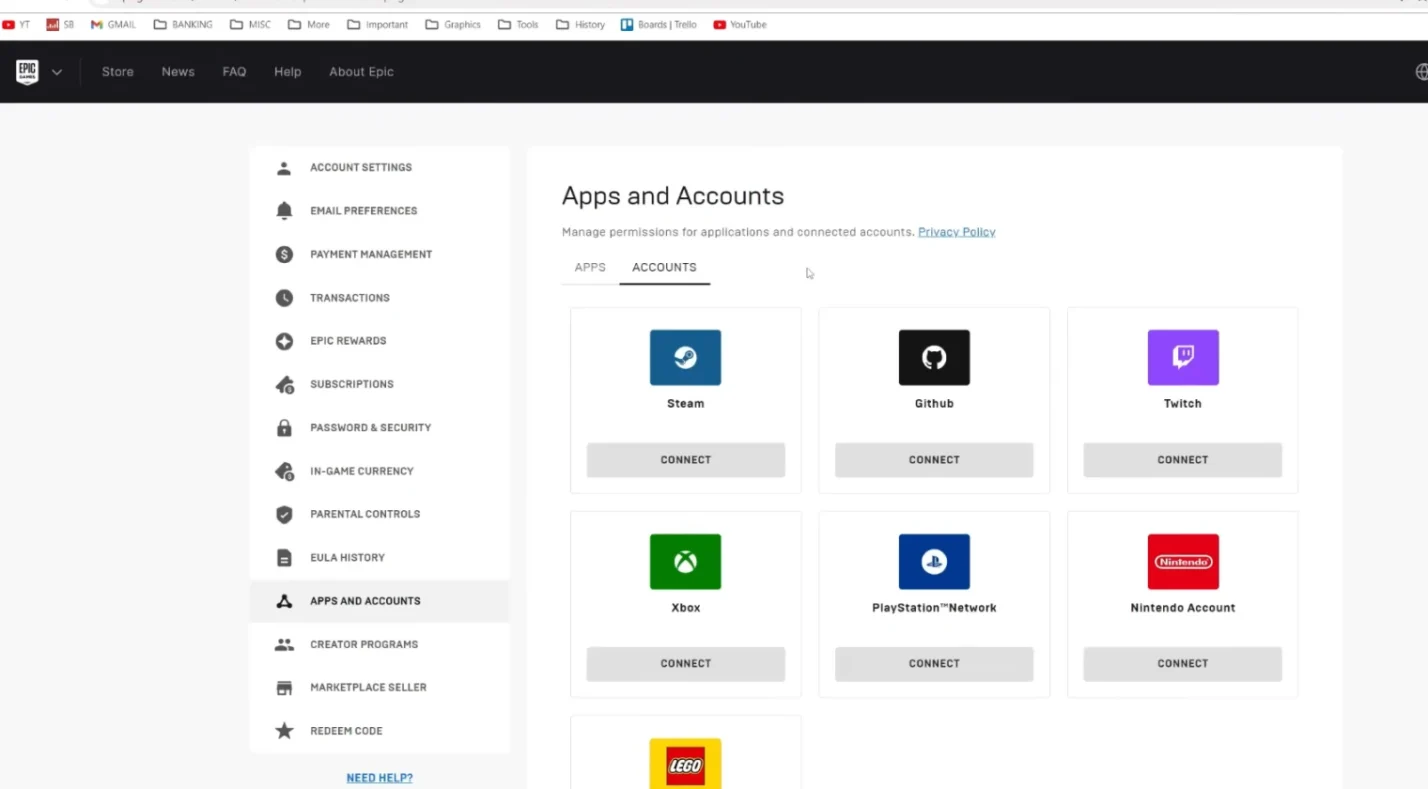
Task: Click the Github logo icon
Action: tap(934, 357)
